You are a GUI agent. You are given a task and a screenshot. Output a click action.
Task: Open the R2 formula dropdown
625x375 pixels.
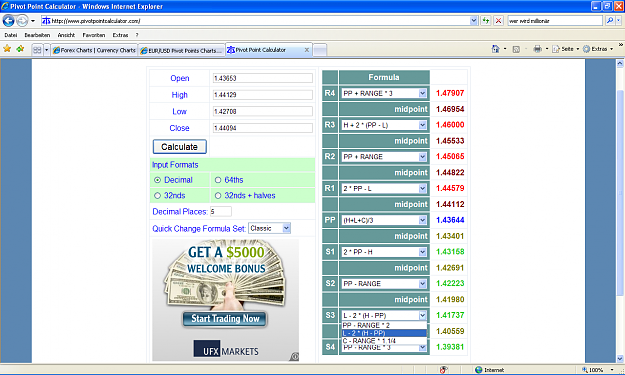(x=384, y=157)
